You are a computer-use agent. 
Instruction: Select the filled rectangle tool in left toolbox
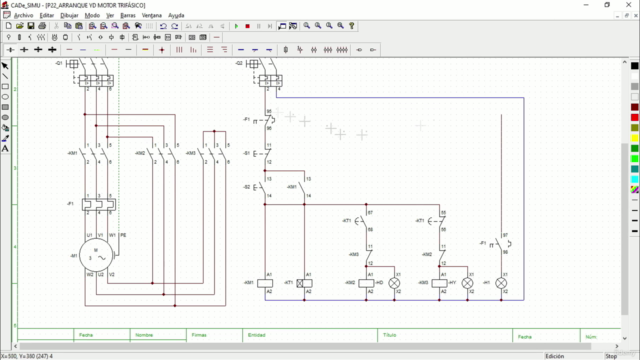click(x=5, y=107)
